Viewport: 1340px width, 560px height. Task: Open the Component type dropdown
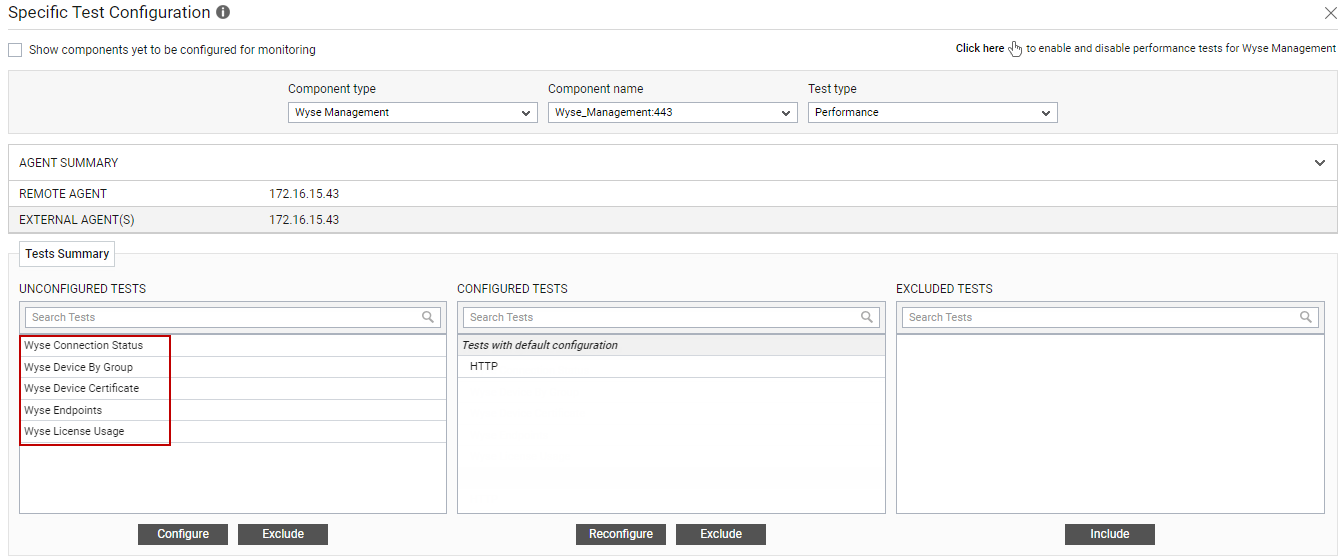tap(413, 113)
